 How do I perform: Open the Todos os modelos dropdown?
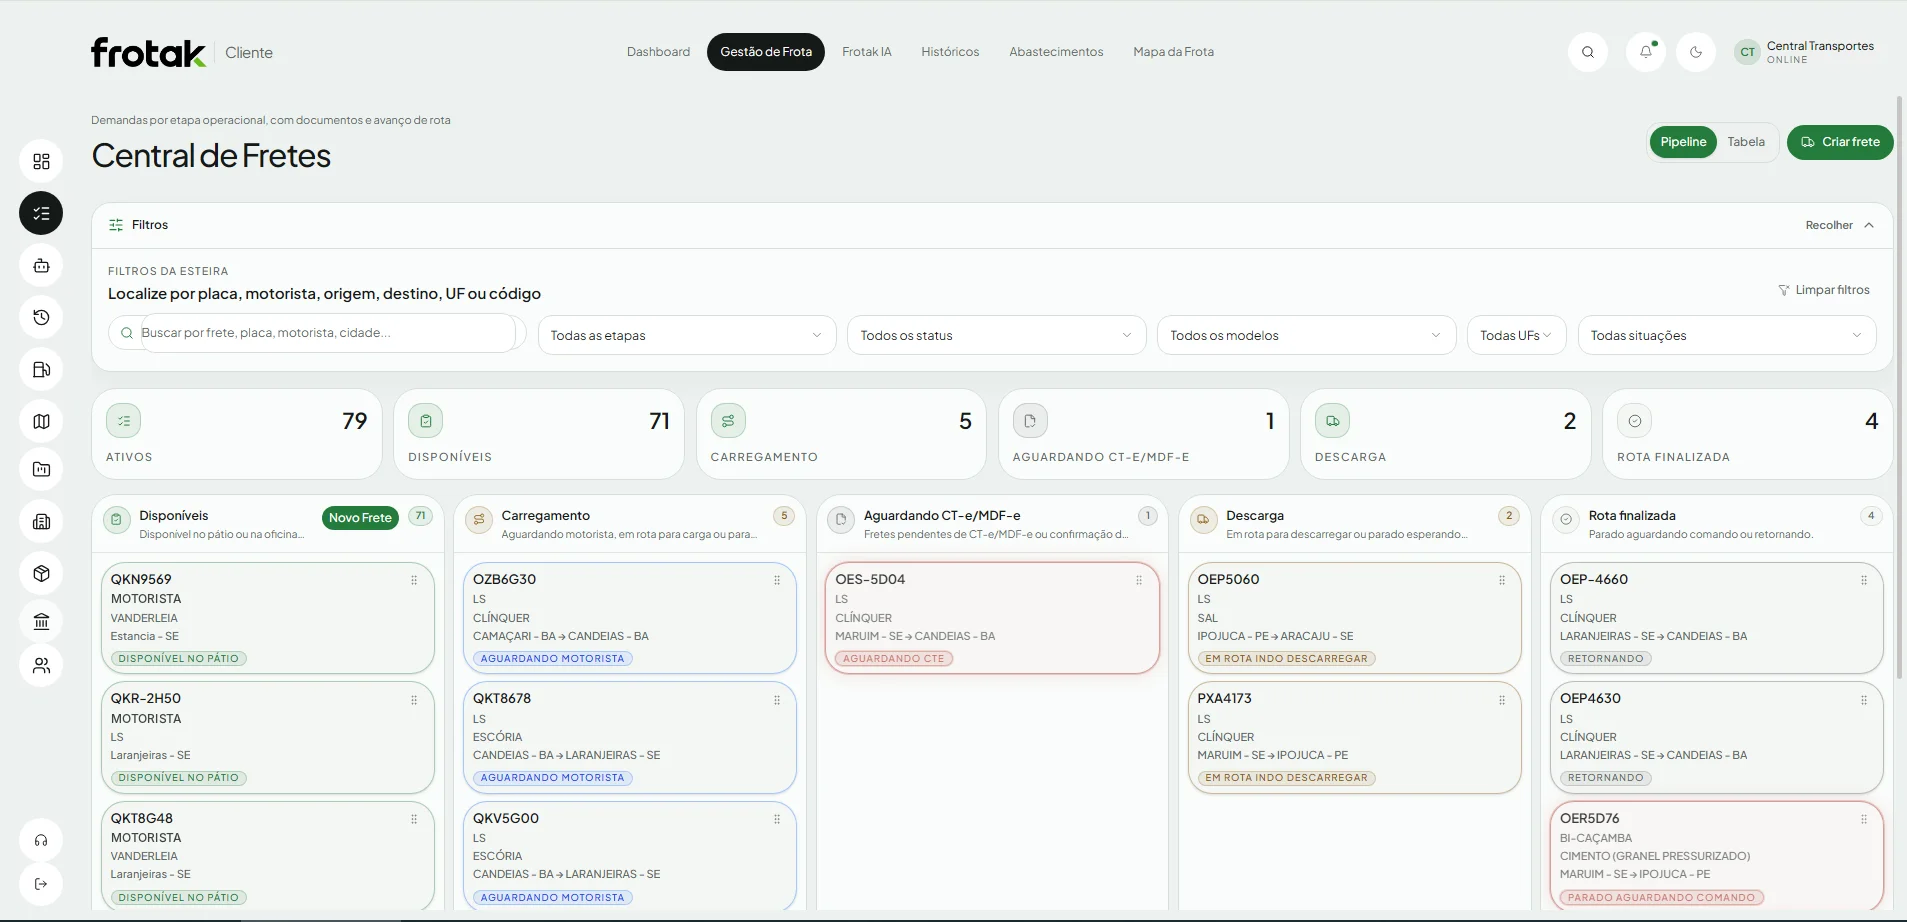(1307, 335)
